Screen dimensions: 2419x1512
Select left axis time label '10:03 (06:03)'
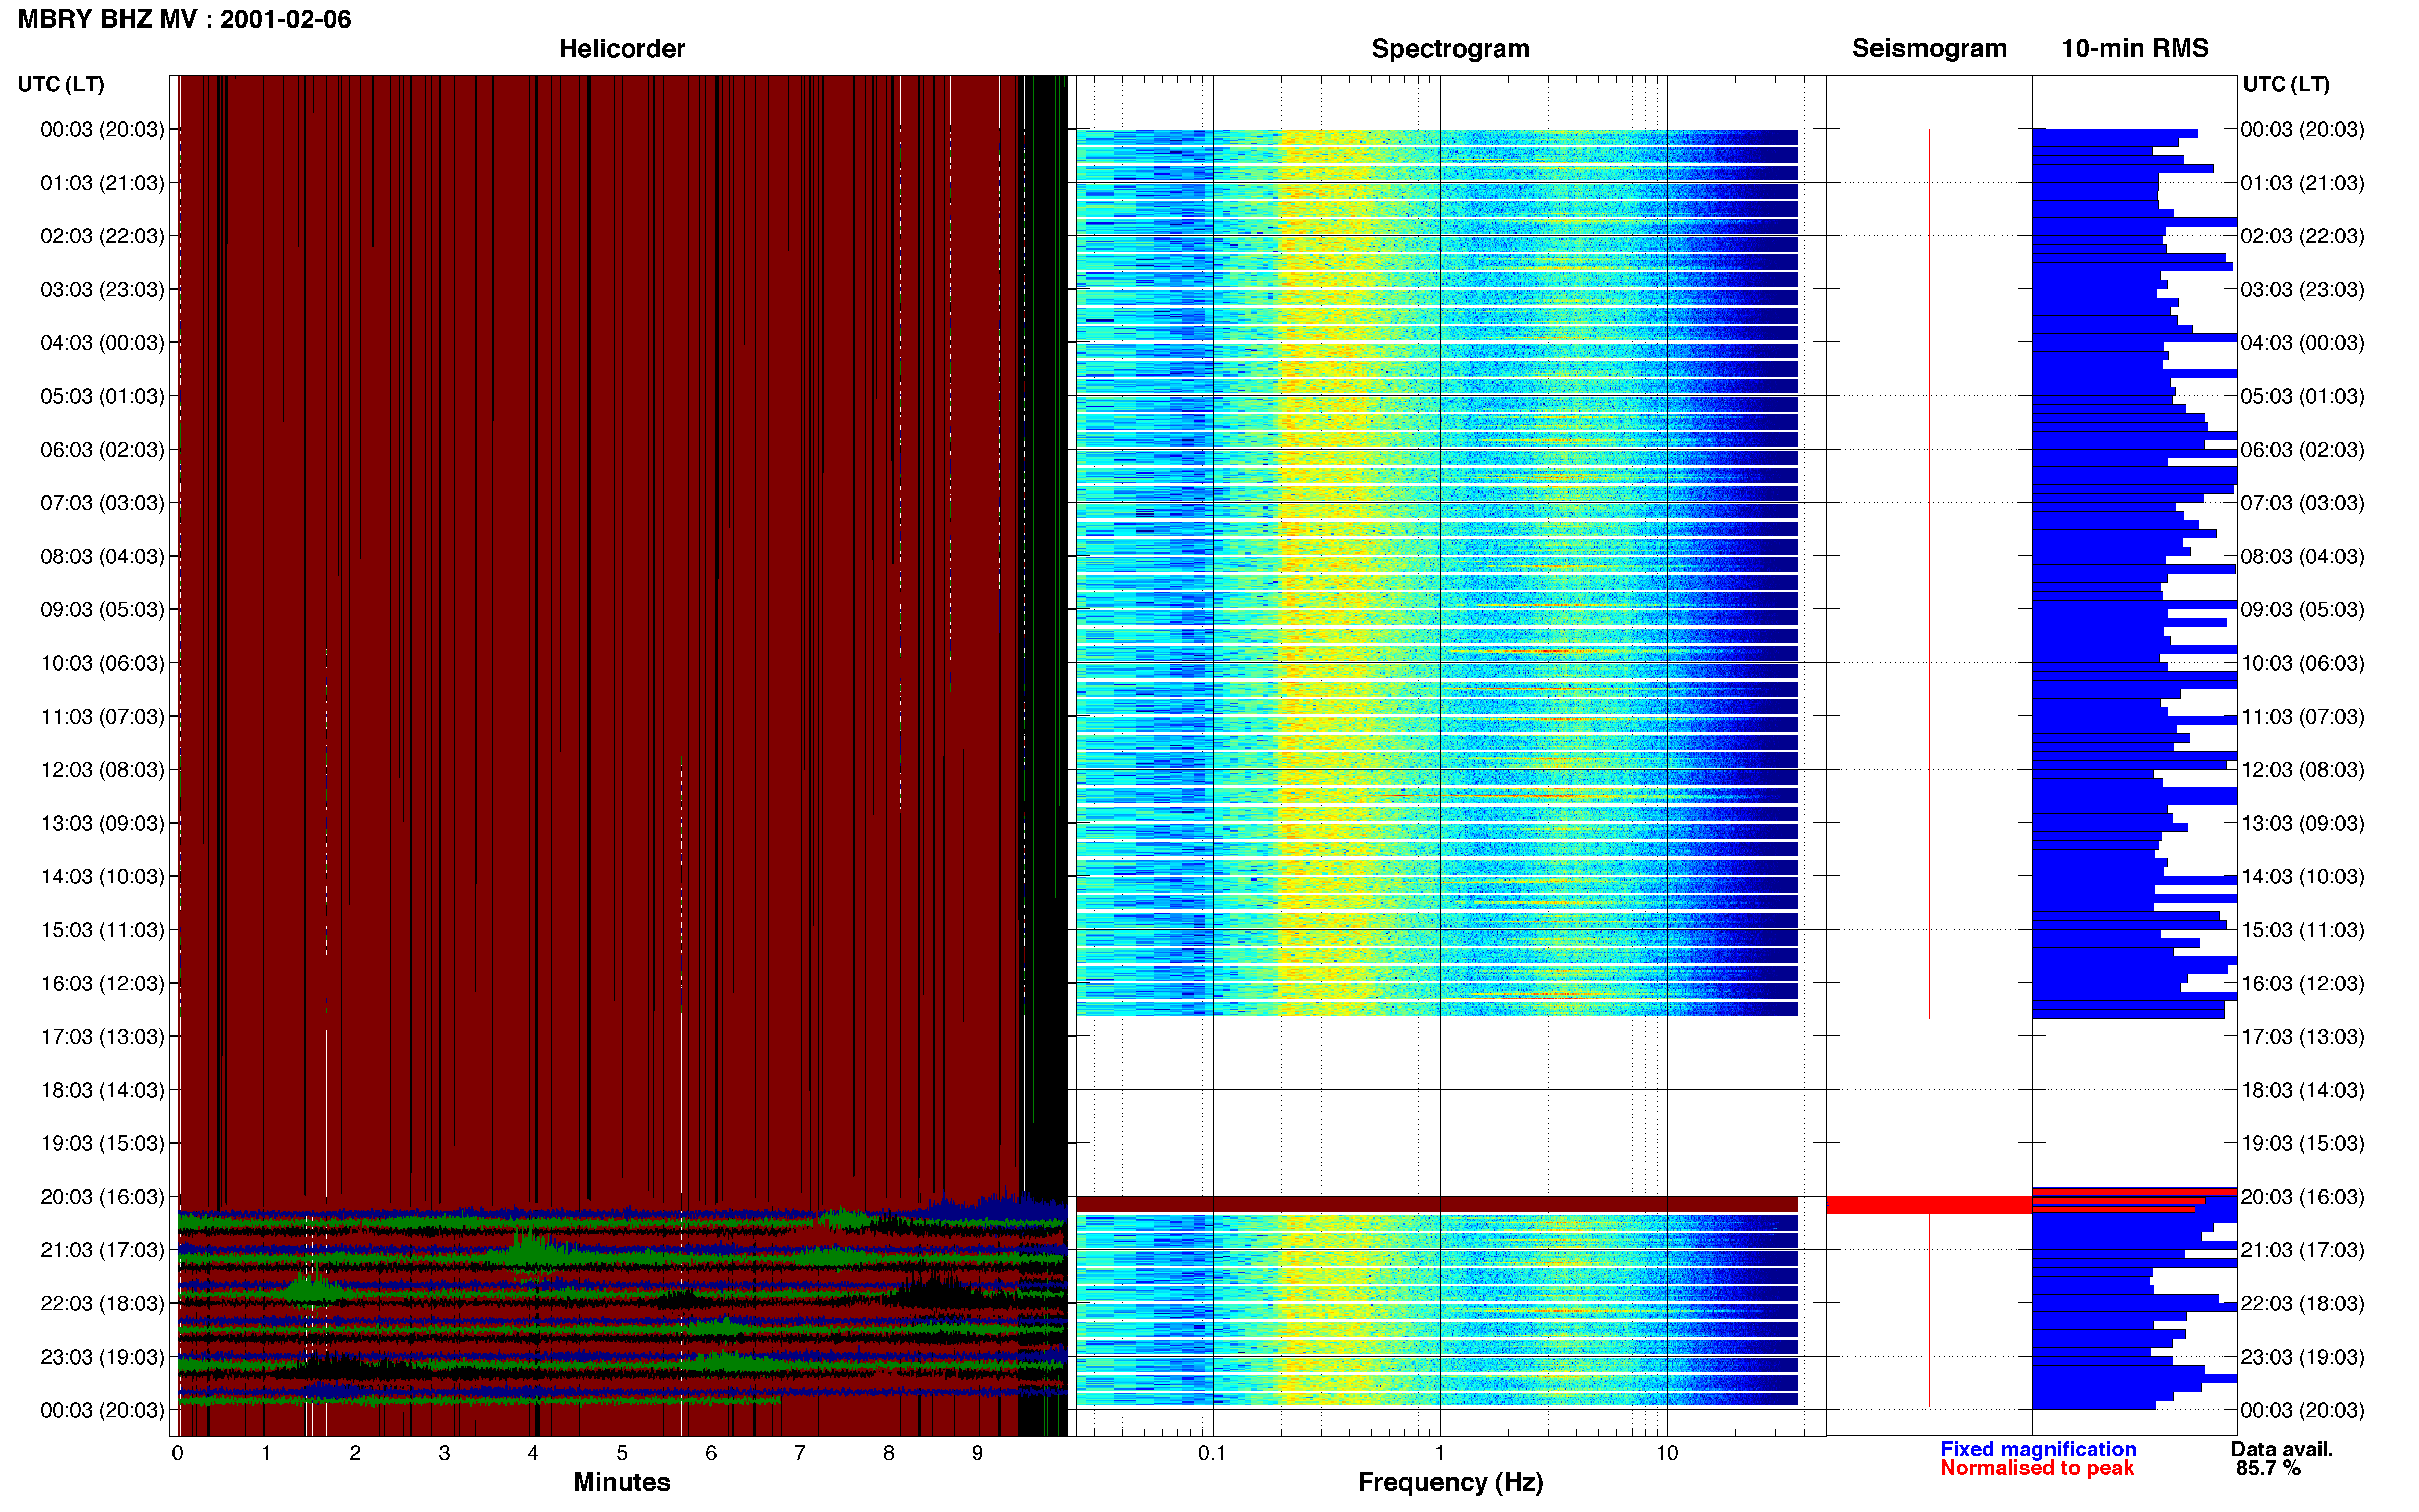pos(102,663)
